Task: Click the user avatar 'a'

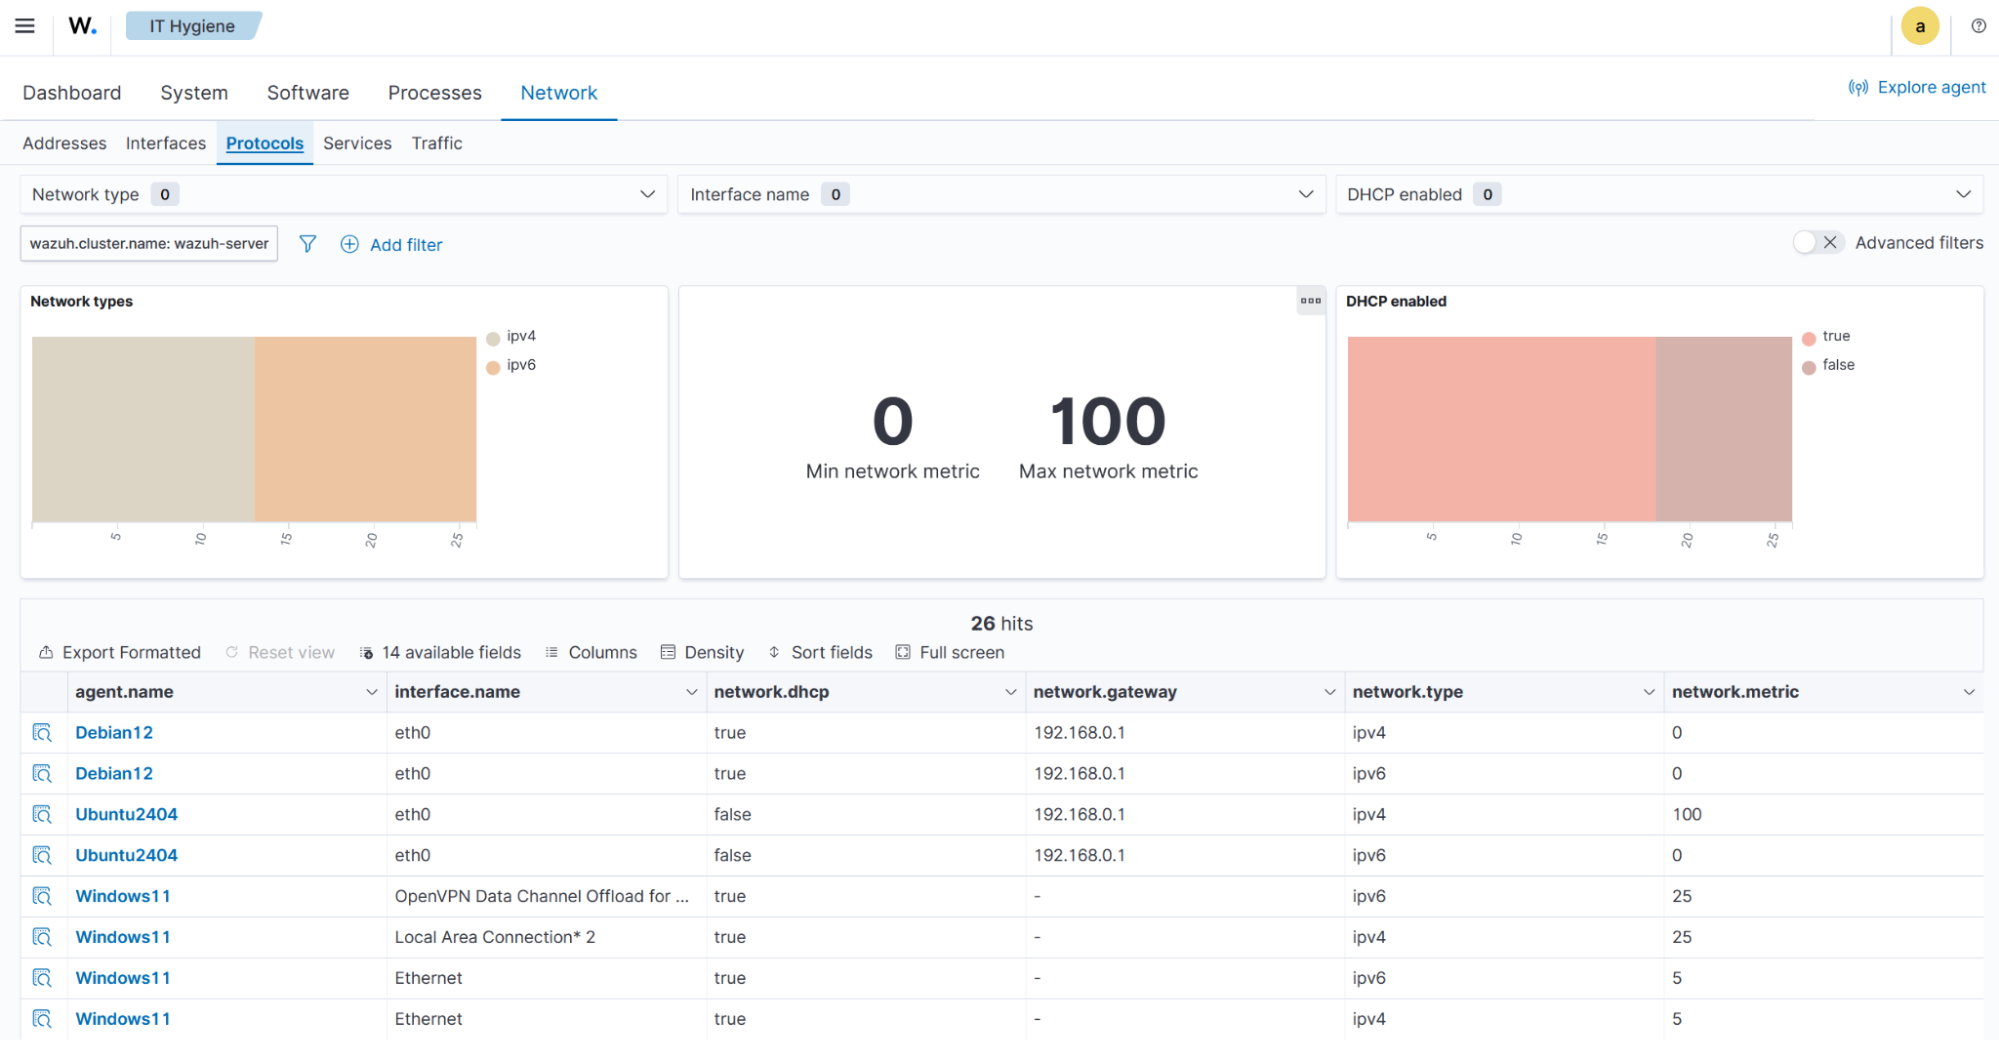Action: pyautogui.click(x=1919, y=26)
